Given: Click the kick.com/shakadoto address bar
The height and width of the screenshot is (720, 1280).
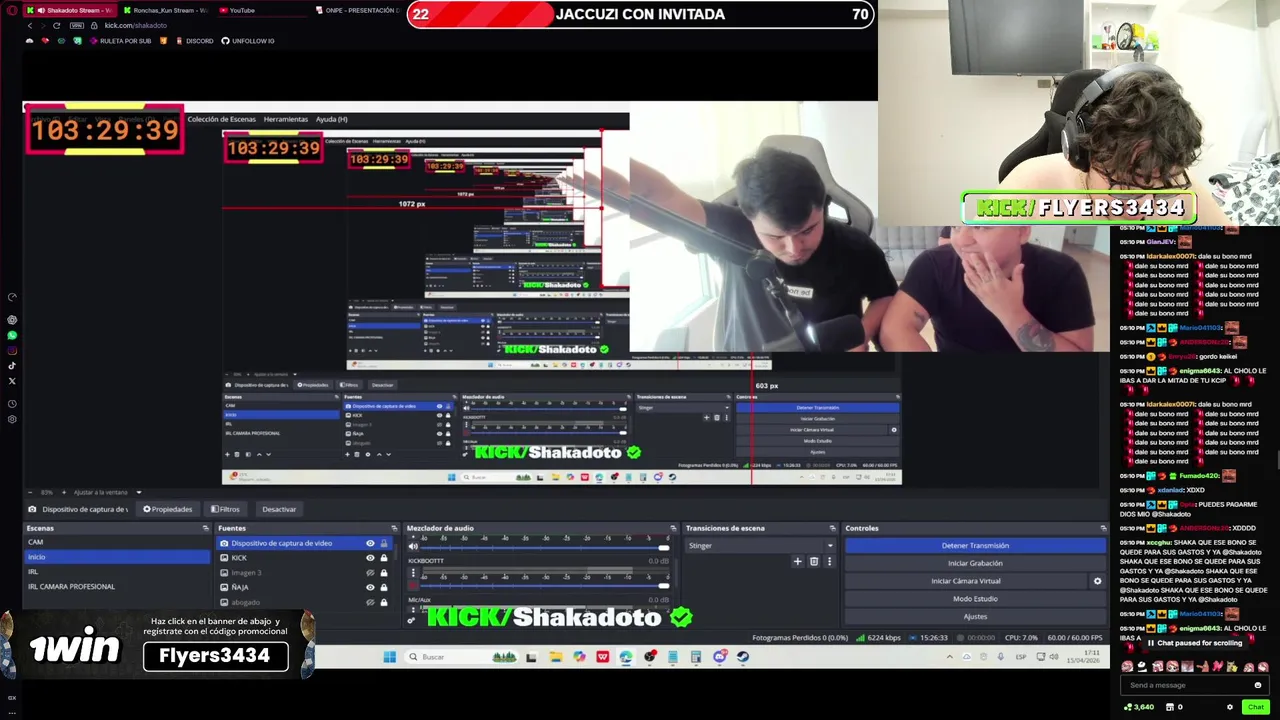Looking at the screenshot, I should (x=136, y=25).
